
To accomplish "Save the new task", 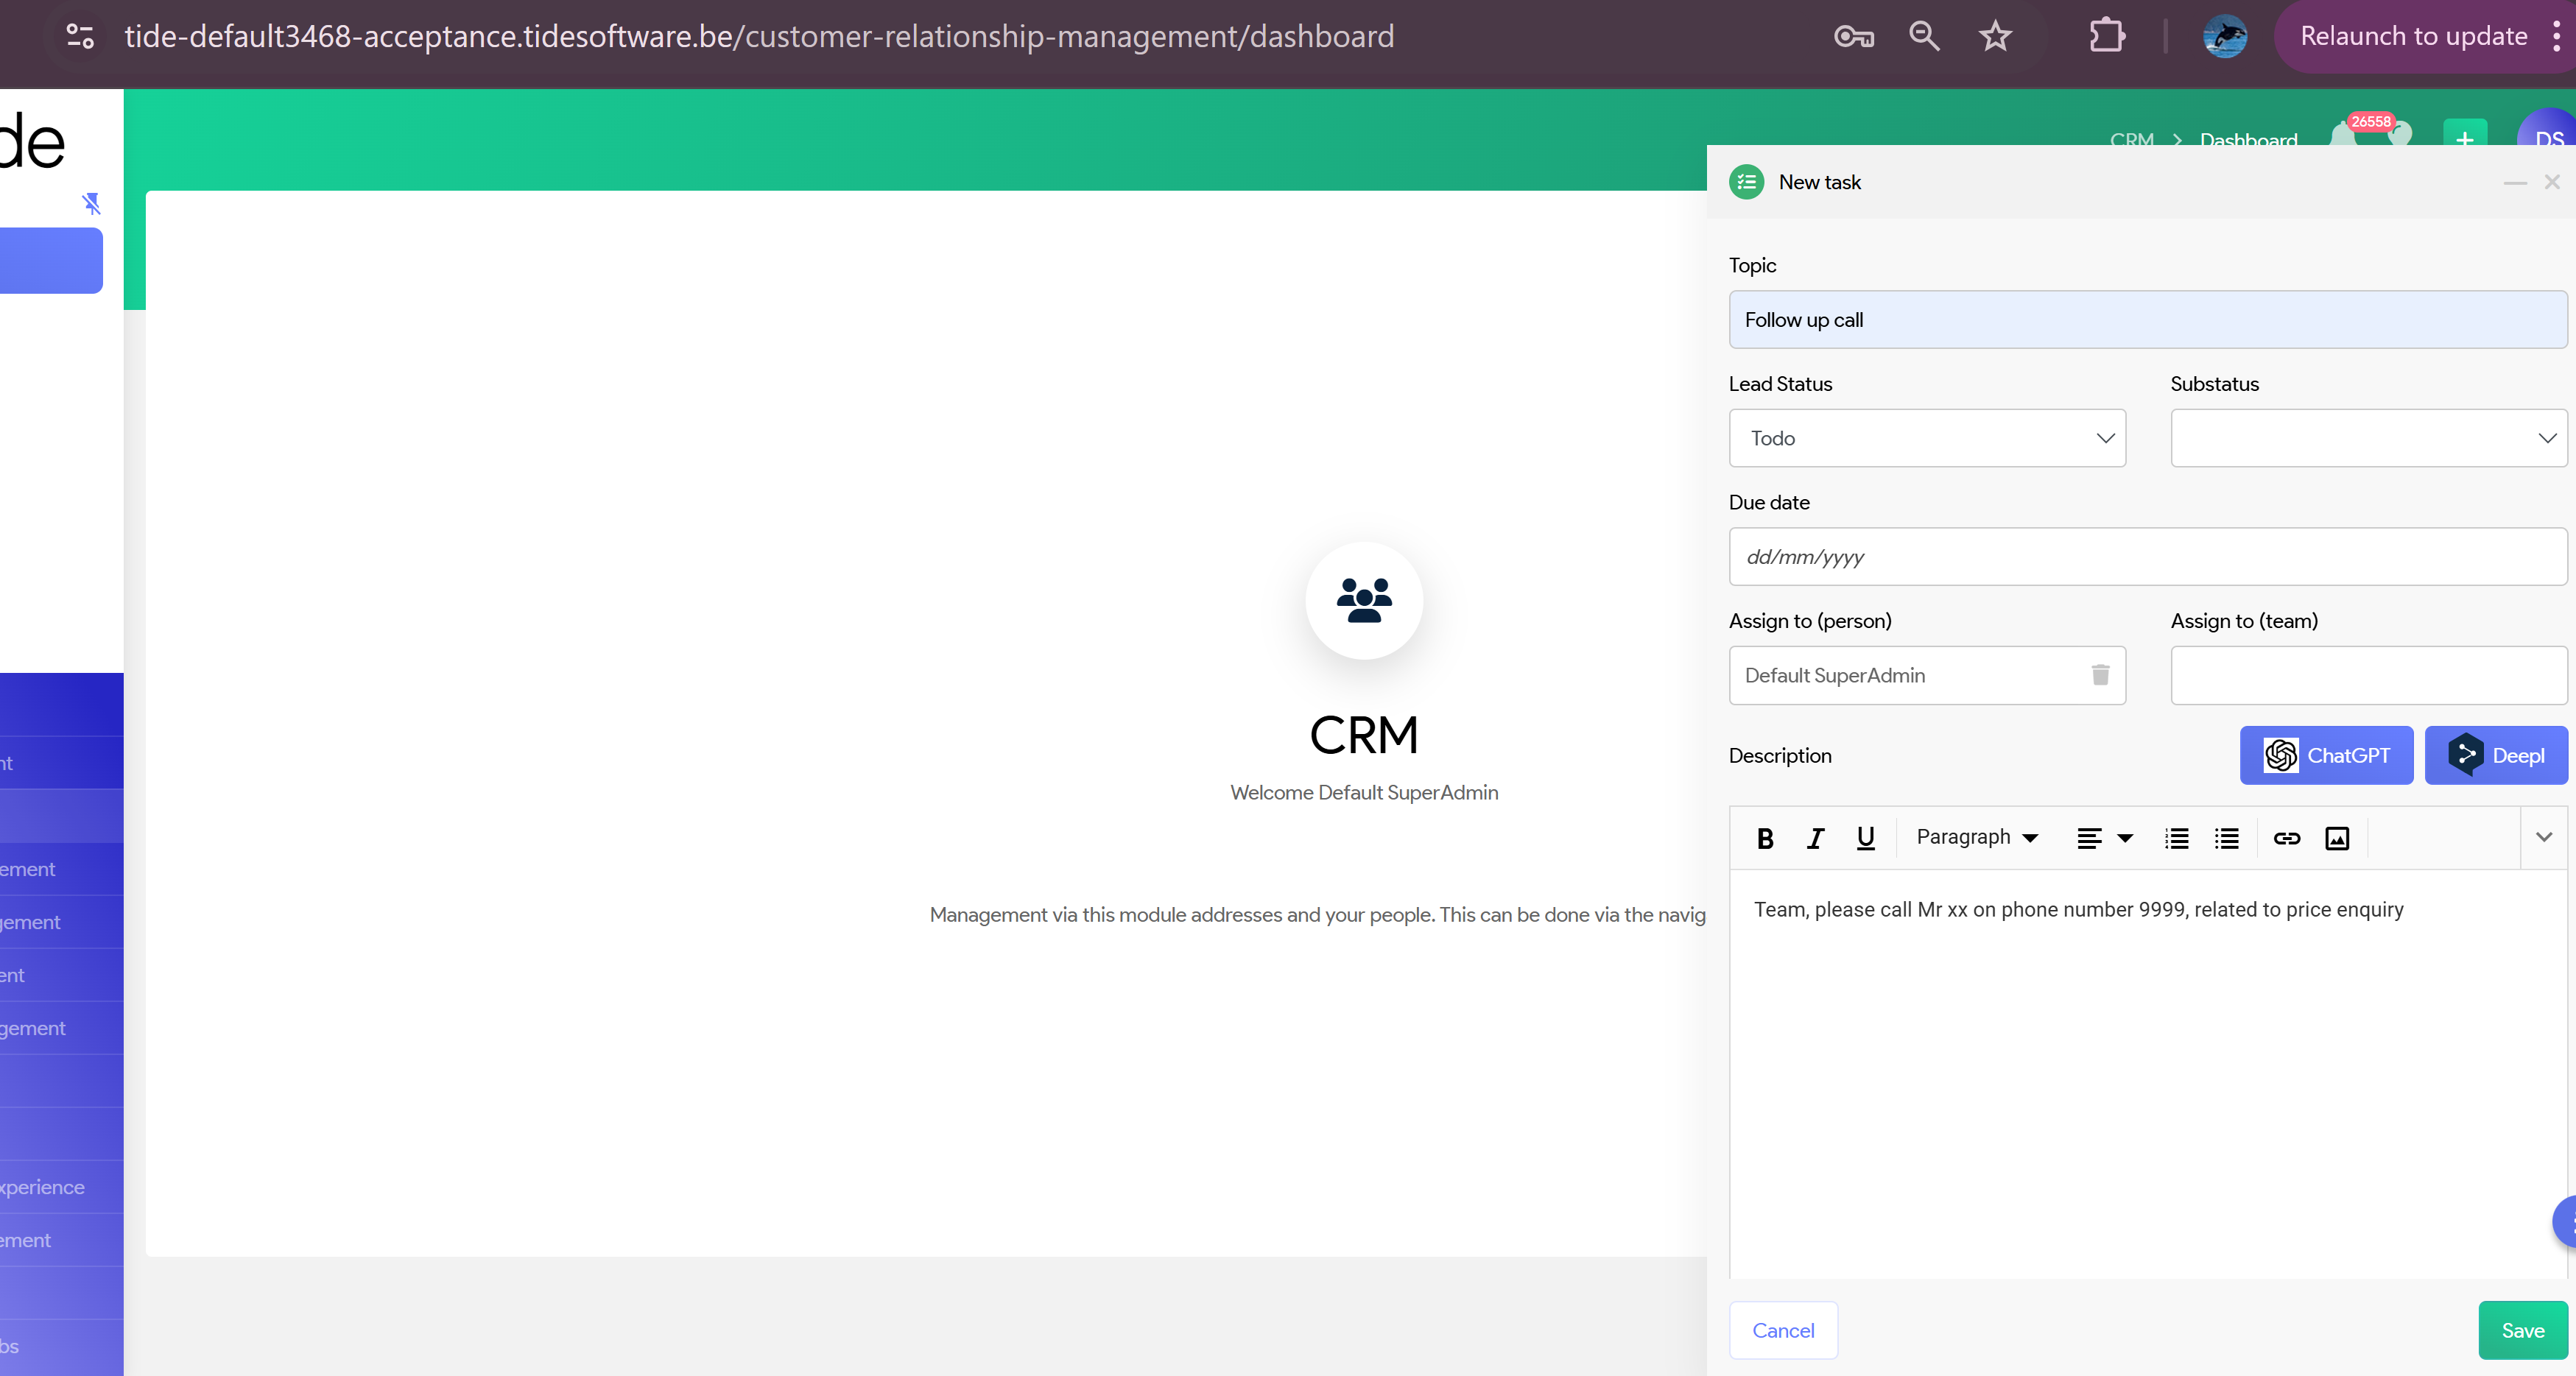I will coord(2522,1330).
